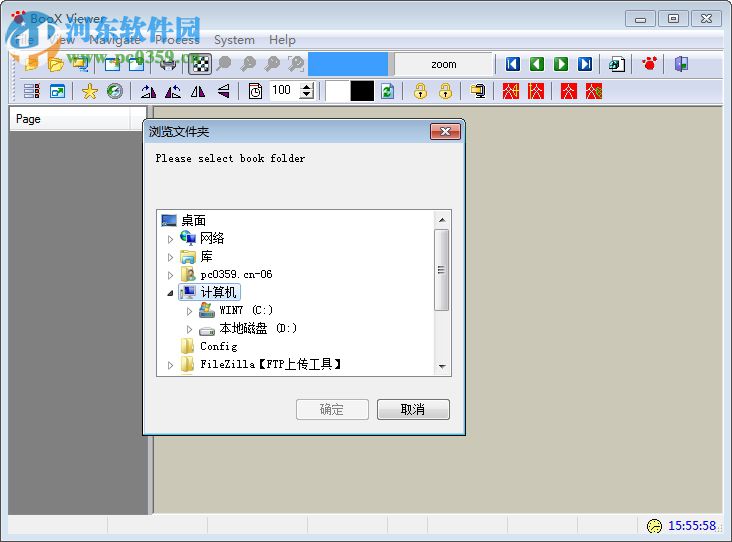732x542 pixels.
Task: Open the View menu
Action: [61, 40]
